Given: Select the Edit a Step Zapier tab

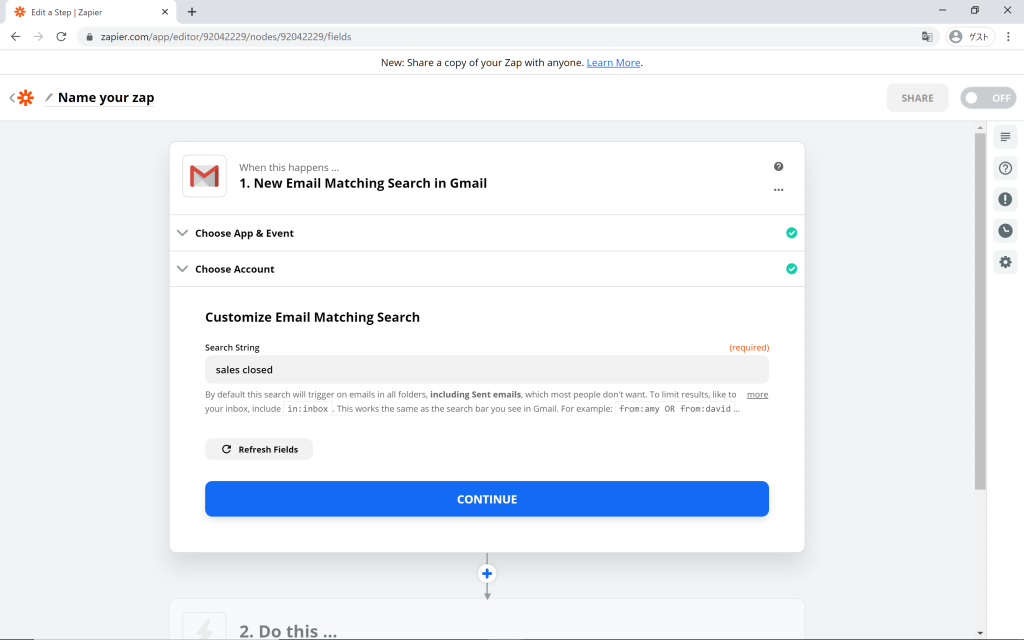Looking at the screenshot, I should 91,12.
